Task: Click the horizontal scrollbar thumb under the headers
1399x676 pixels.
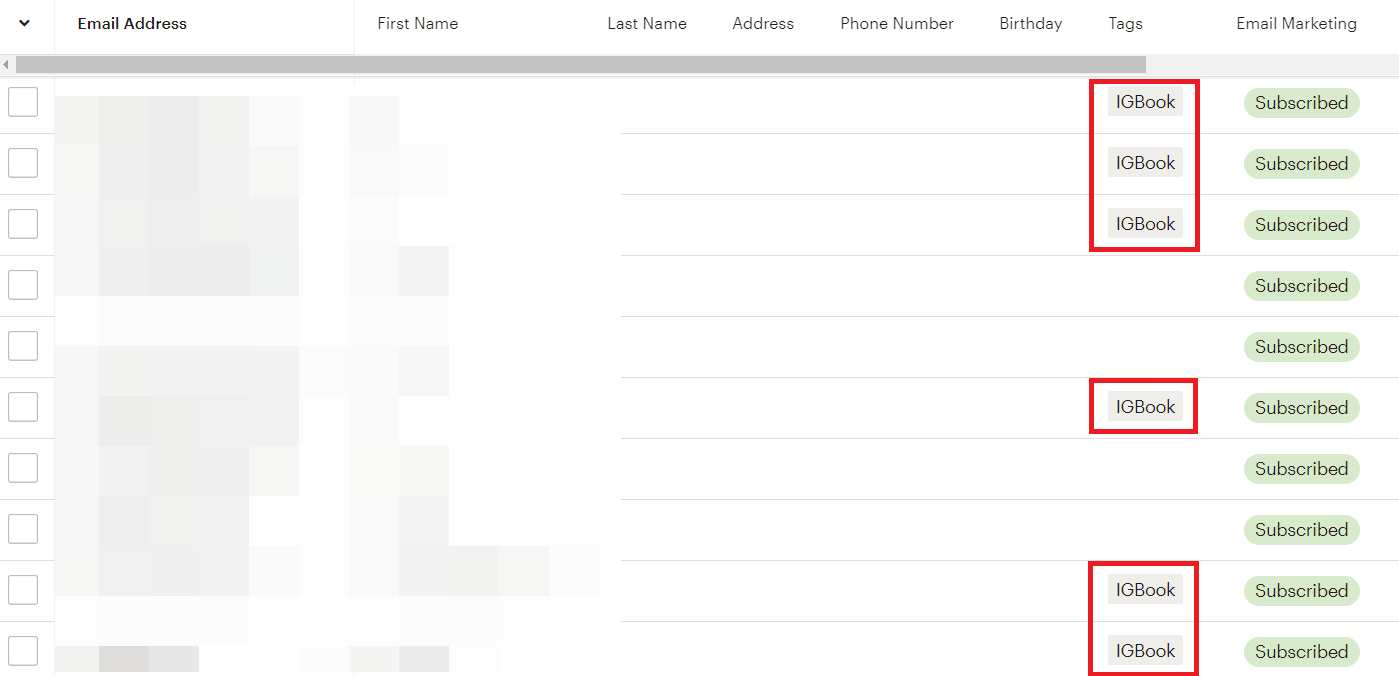Action: (x=581, y=65)
